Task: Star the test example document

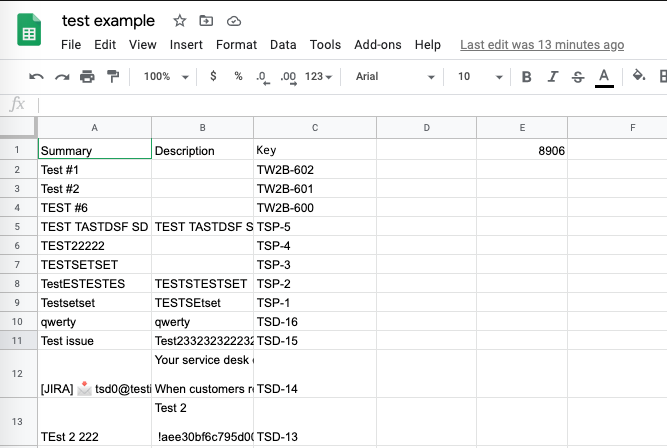Action: (x=180, y=20)
